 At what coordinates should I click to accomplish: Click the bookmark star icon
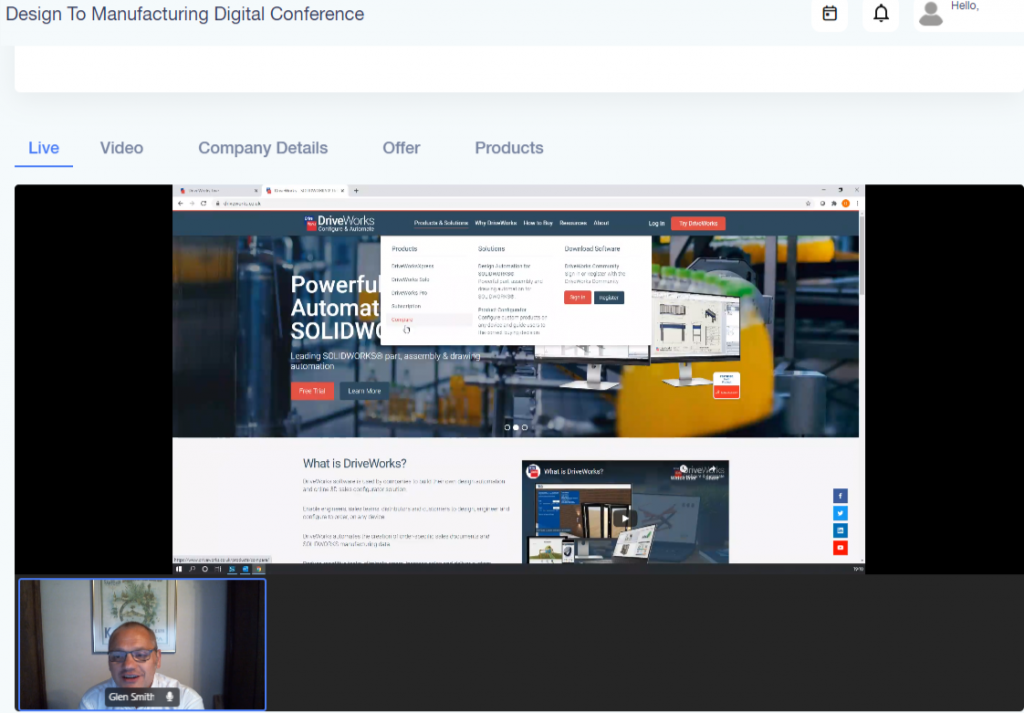(808, 204)
